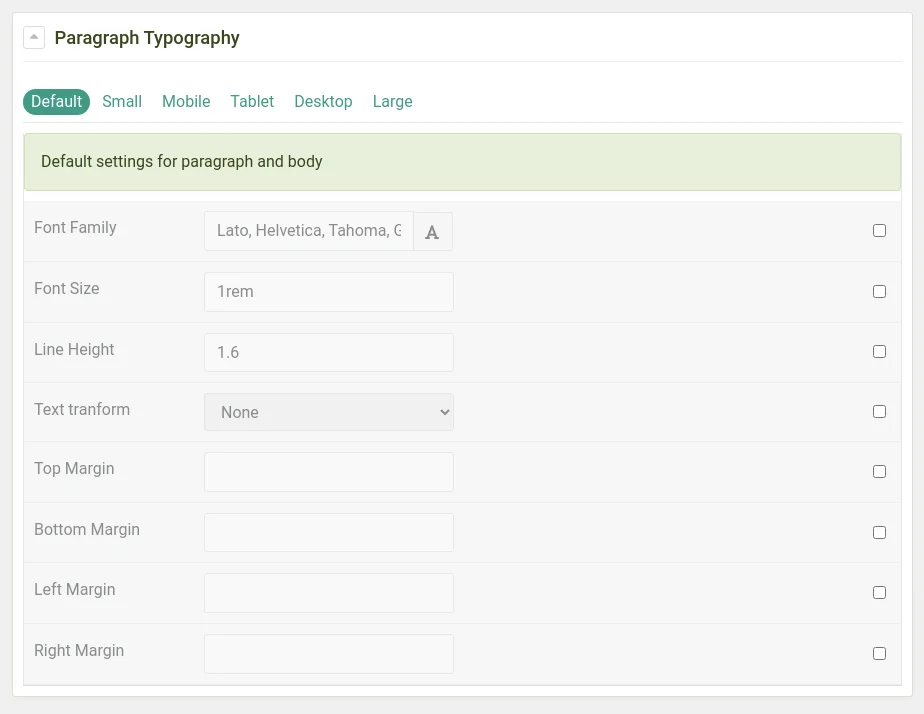Click the Top Margin label

pyautogui.click(x=74, y=469)
